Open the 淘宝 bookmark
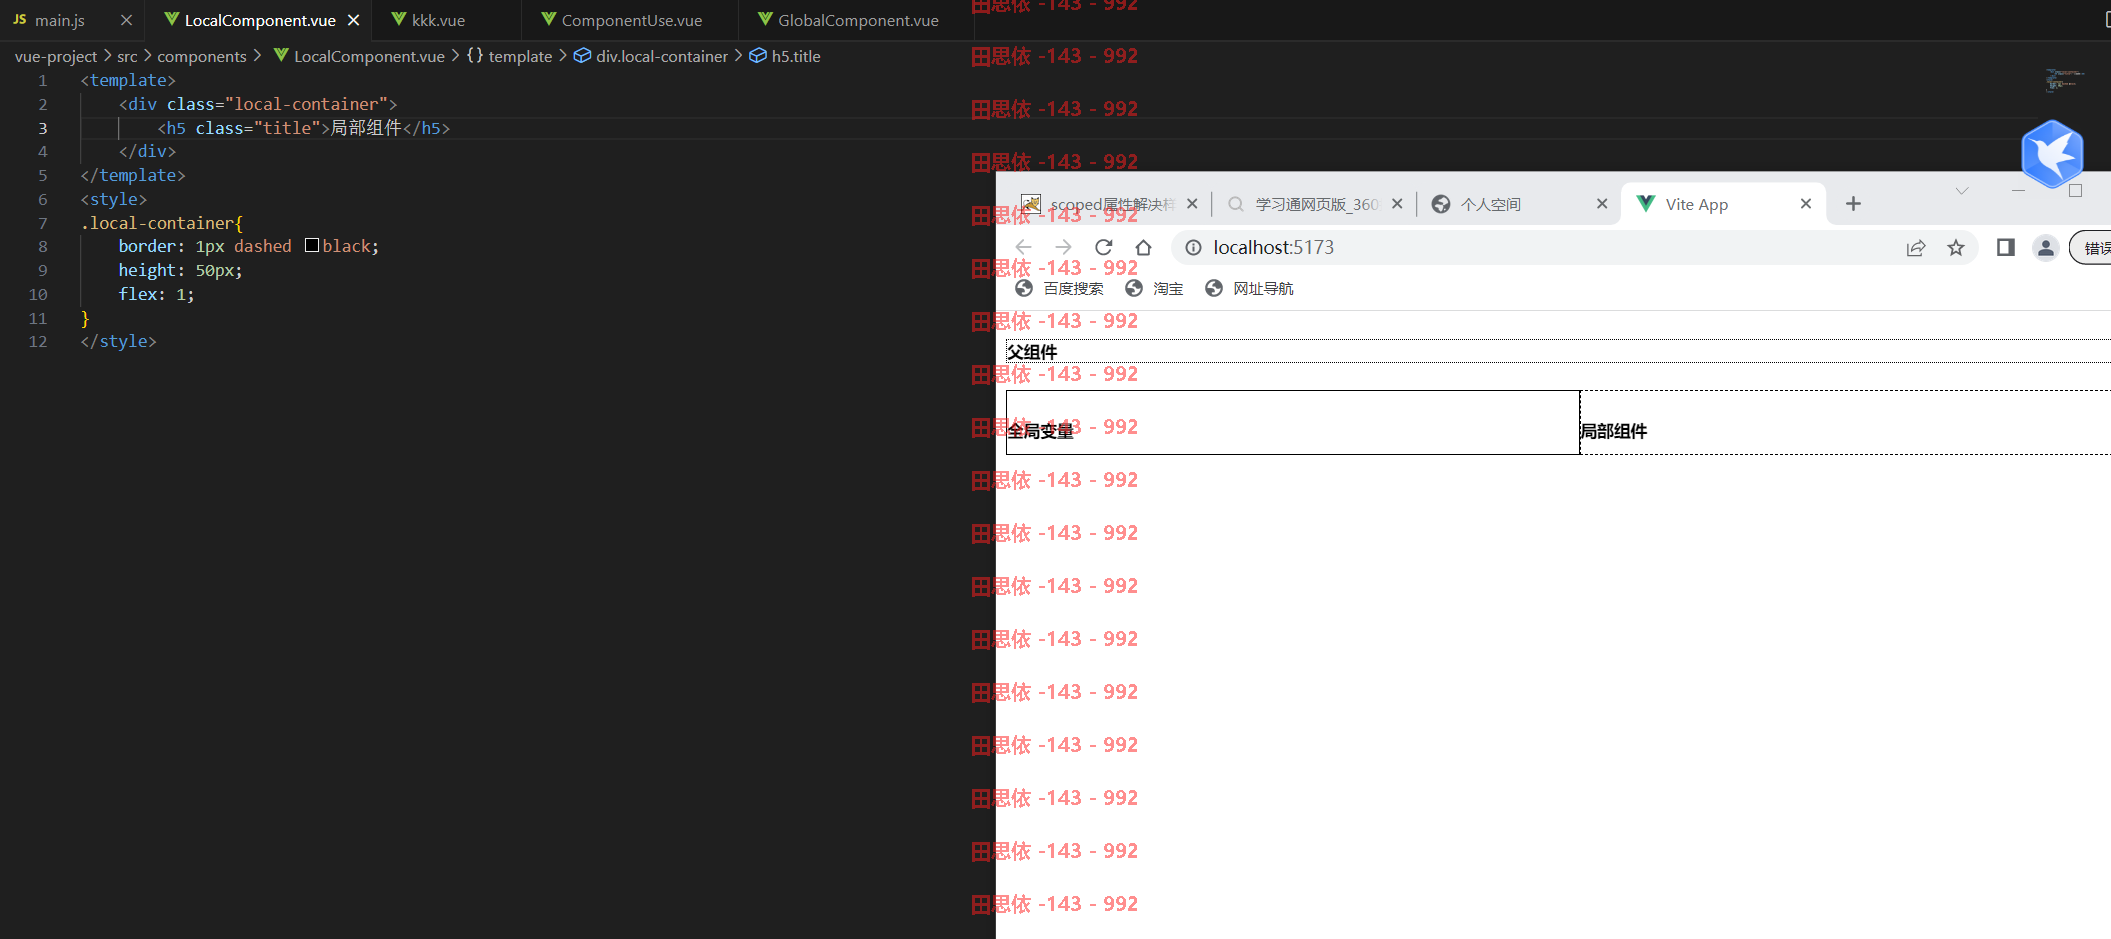 click(1154, 289)
